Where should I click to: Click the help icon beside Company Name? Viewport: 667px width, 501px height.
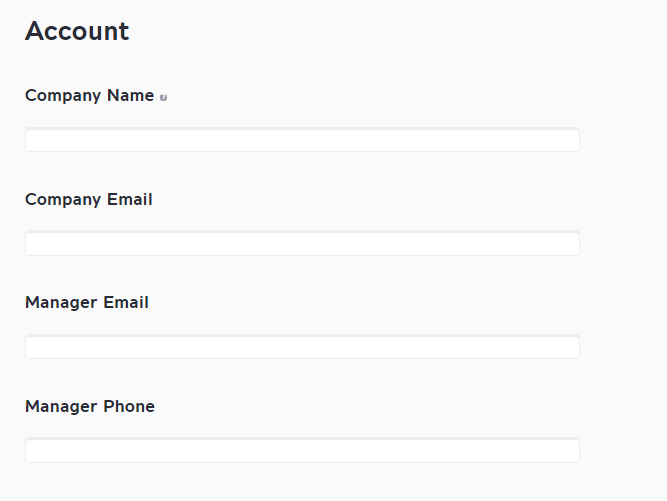(163, 97)
